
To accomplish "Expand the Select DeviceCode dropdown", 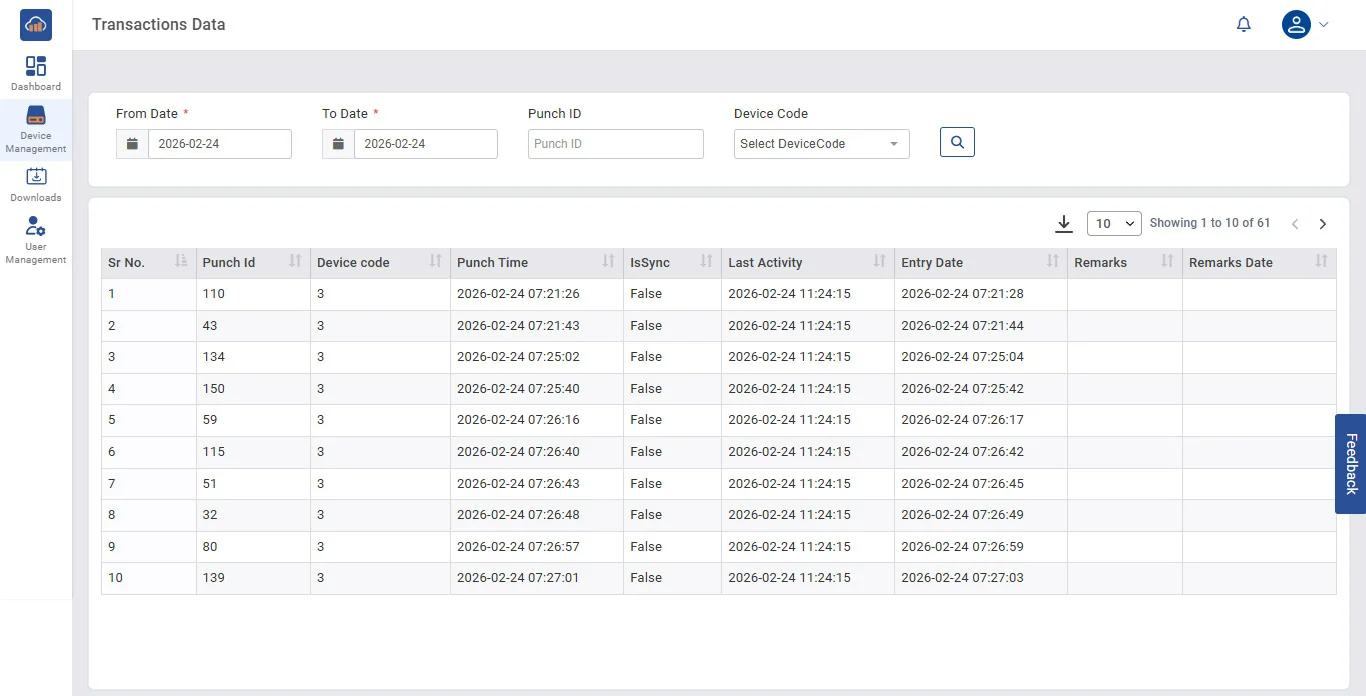I will [821, 144].
